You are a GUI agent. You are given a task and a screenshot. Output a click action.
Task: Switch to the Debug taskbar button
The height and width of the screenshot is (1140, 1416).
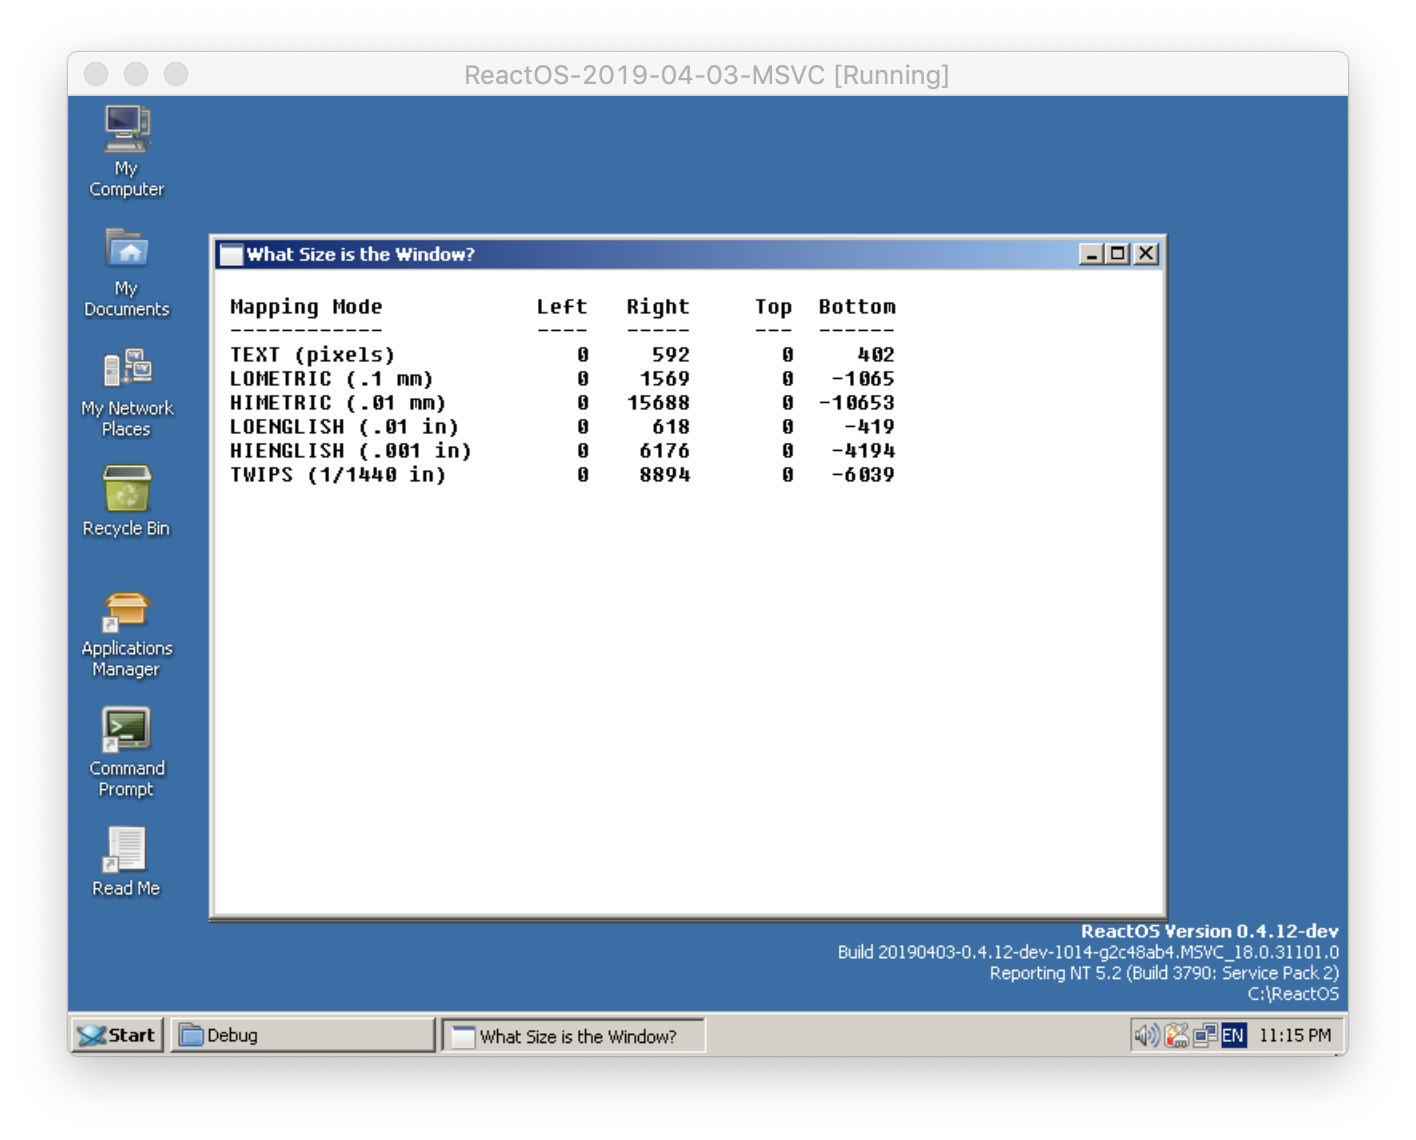pyautogui.click(x=302, y=1035)
